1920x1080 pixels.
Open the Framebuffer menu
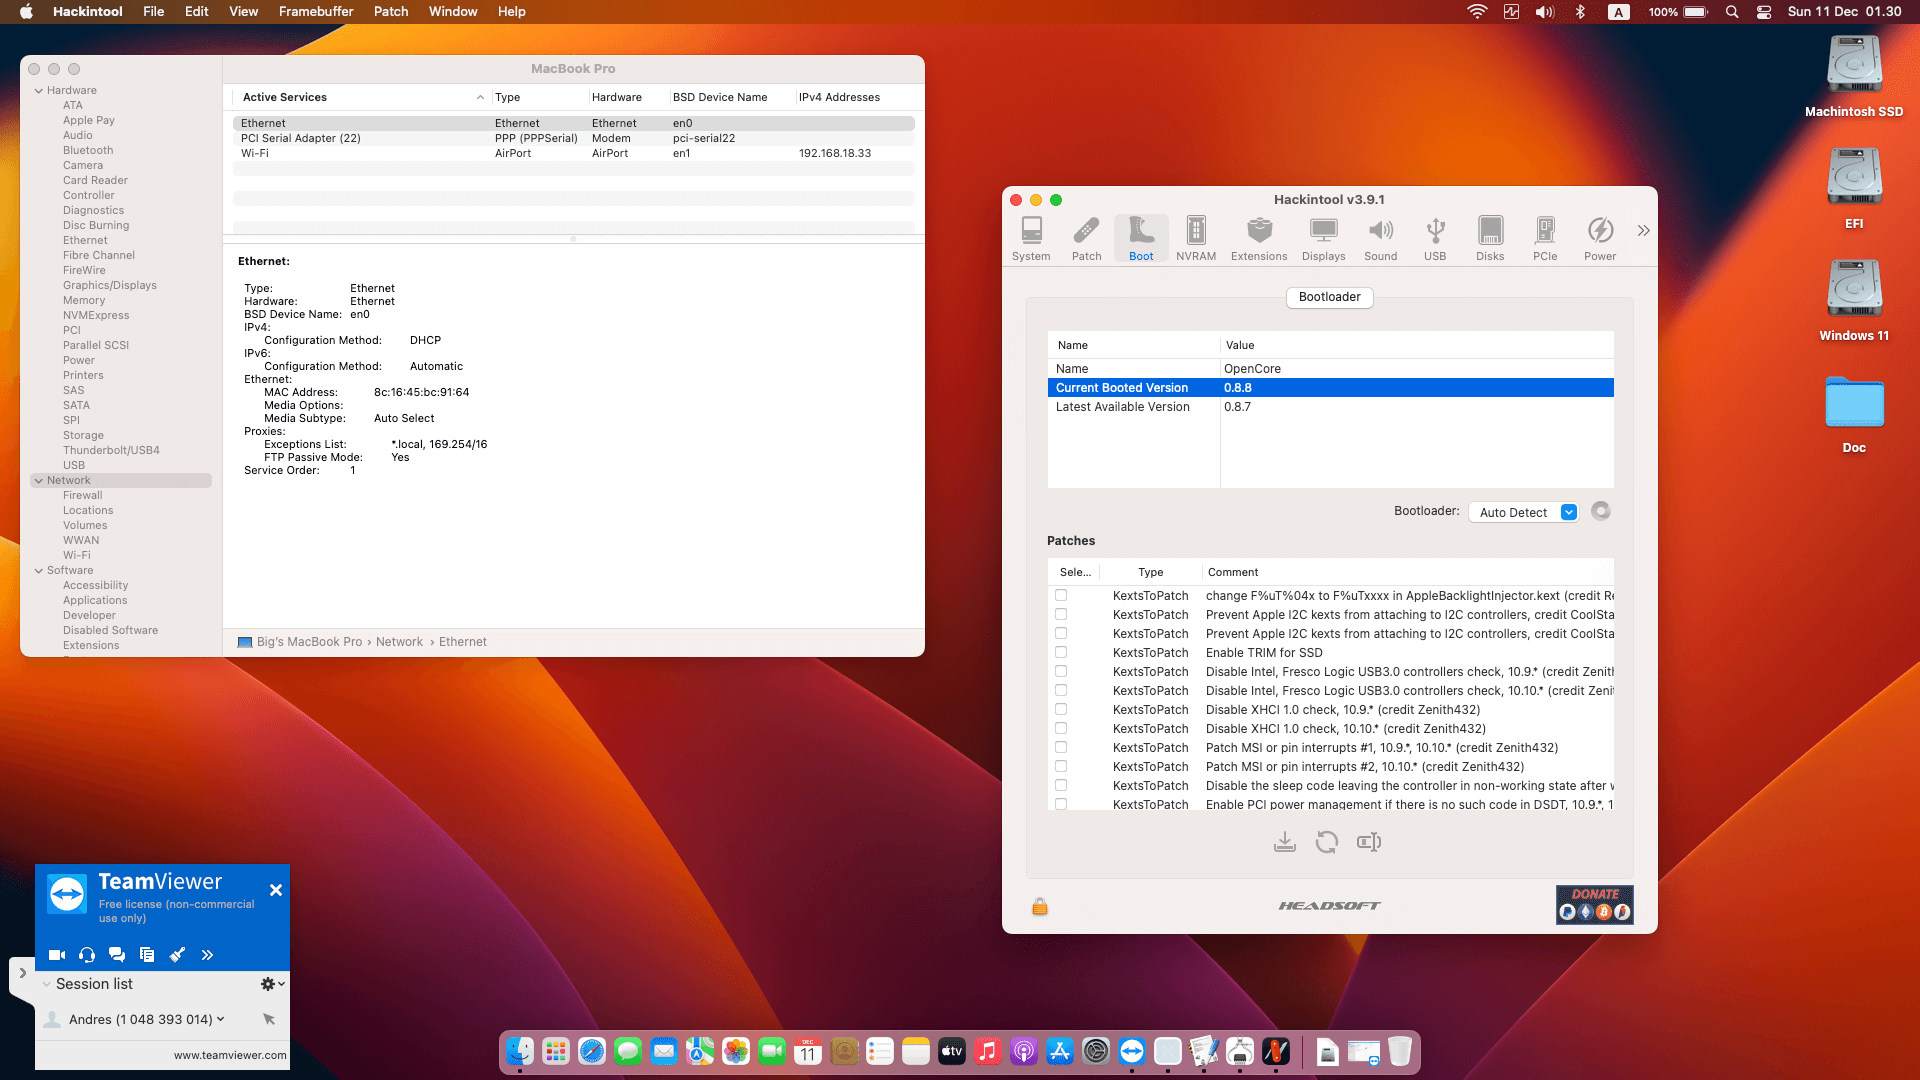tap(316, 11)
